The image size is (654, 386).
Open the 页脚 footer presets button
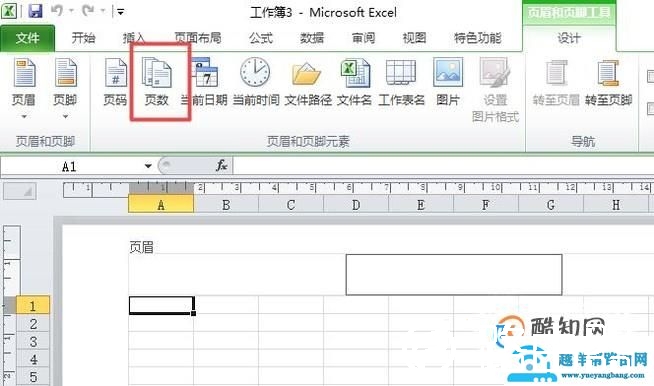[65, 88]
